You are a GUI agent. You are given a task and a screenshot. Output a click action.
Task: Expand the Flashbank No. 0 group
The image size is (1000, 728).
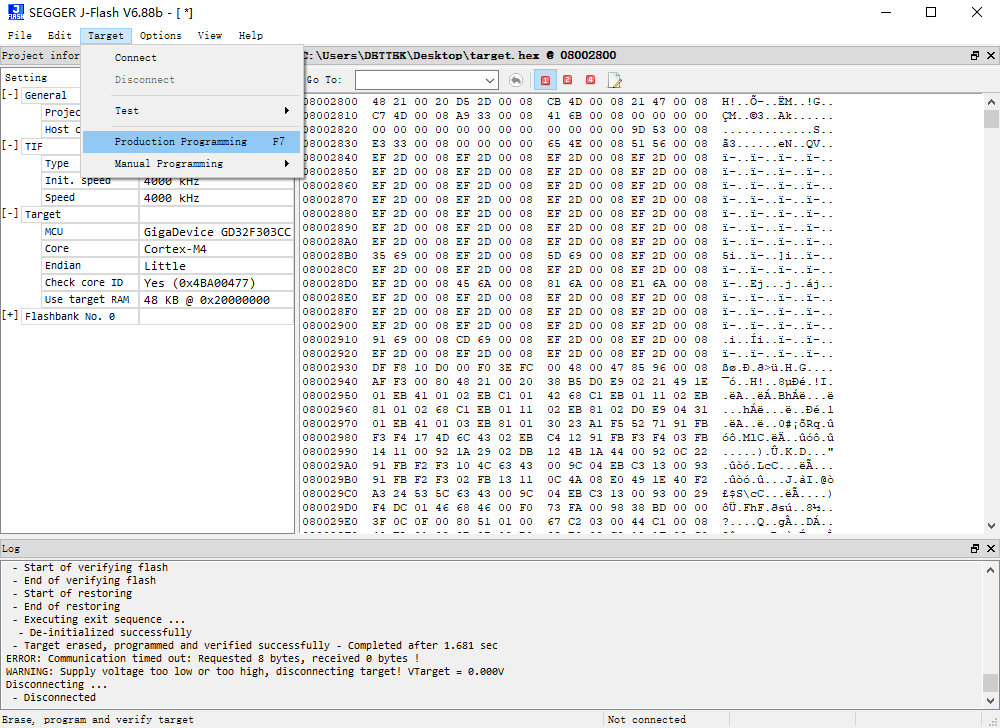click(x=10, y=316)
